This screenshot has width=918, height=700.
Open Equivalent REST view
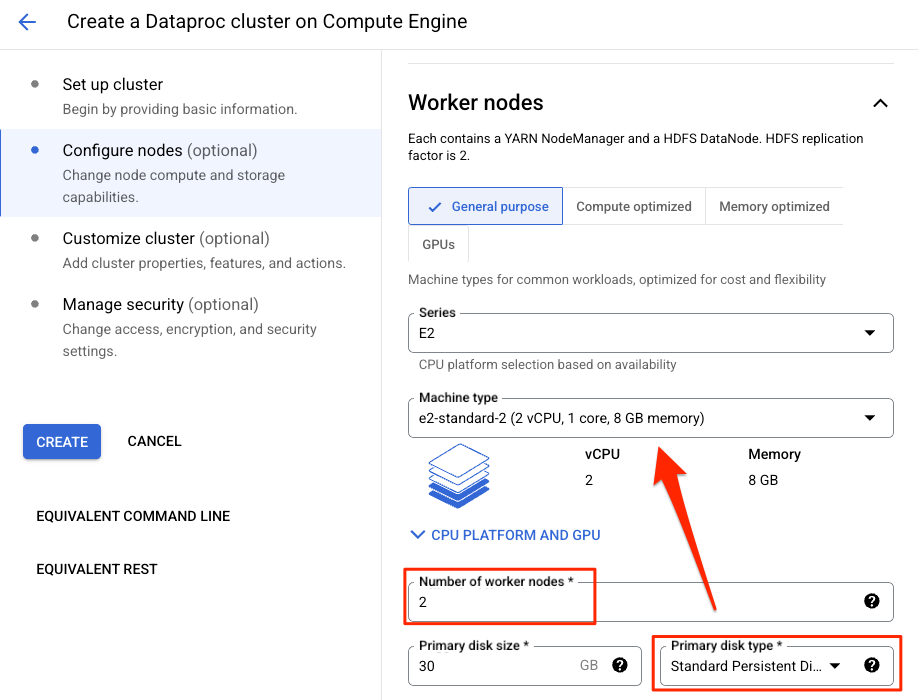97,569
